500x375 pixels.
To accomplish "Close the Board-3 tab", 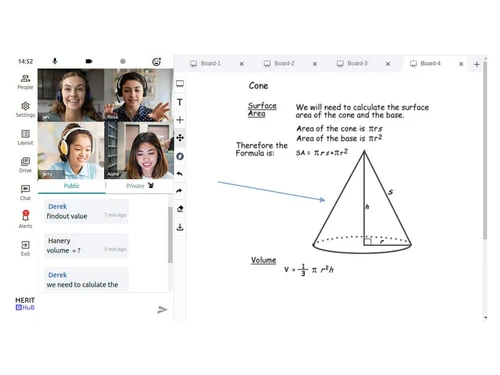I will [388, 64].
